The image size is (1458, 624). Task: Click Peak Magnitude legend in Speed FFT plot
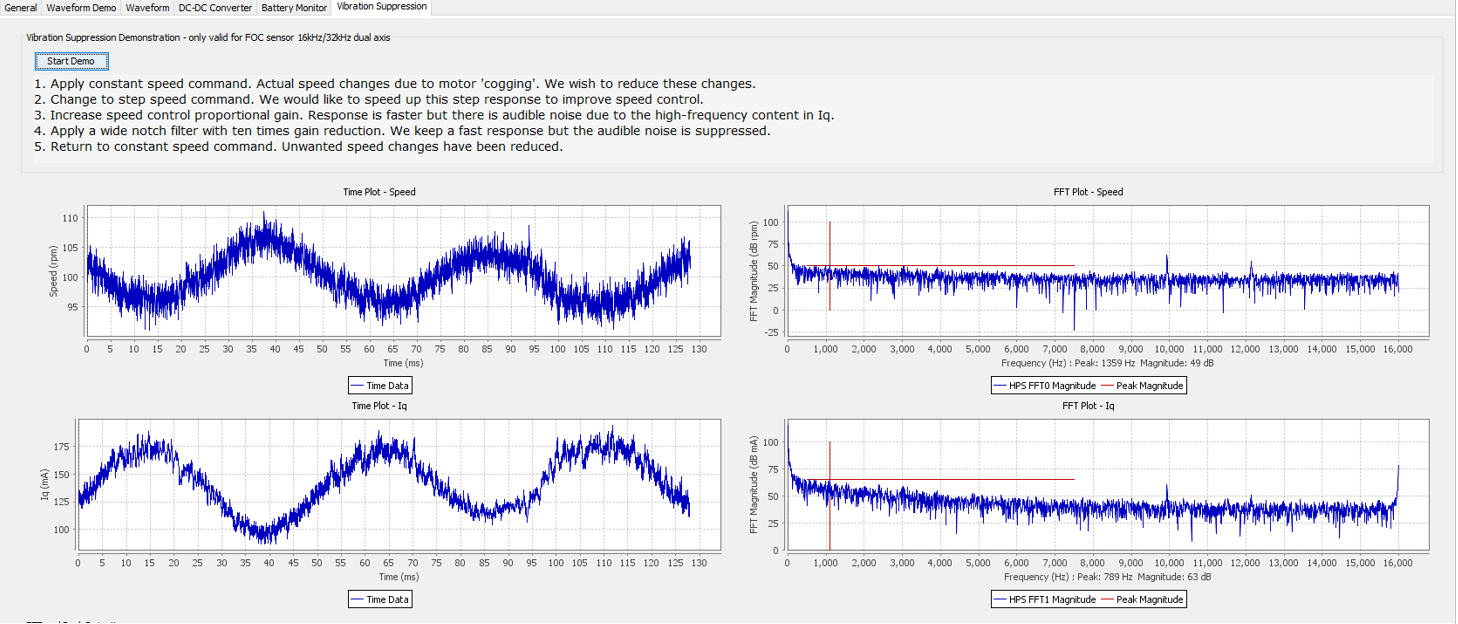[x=1143, y=386]
